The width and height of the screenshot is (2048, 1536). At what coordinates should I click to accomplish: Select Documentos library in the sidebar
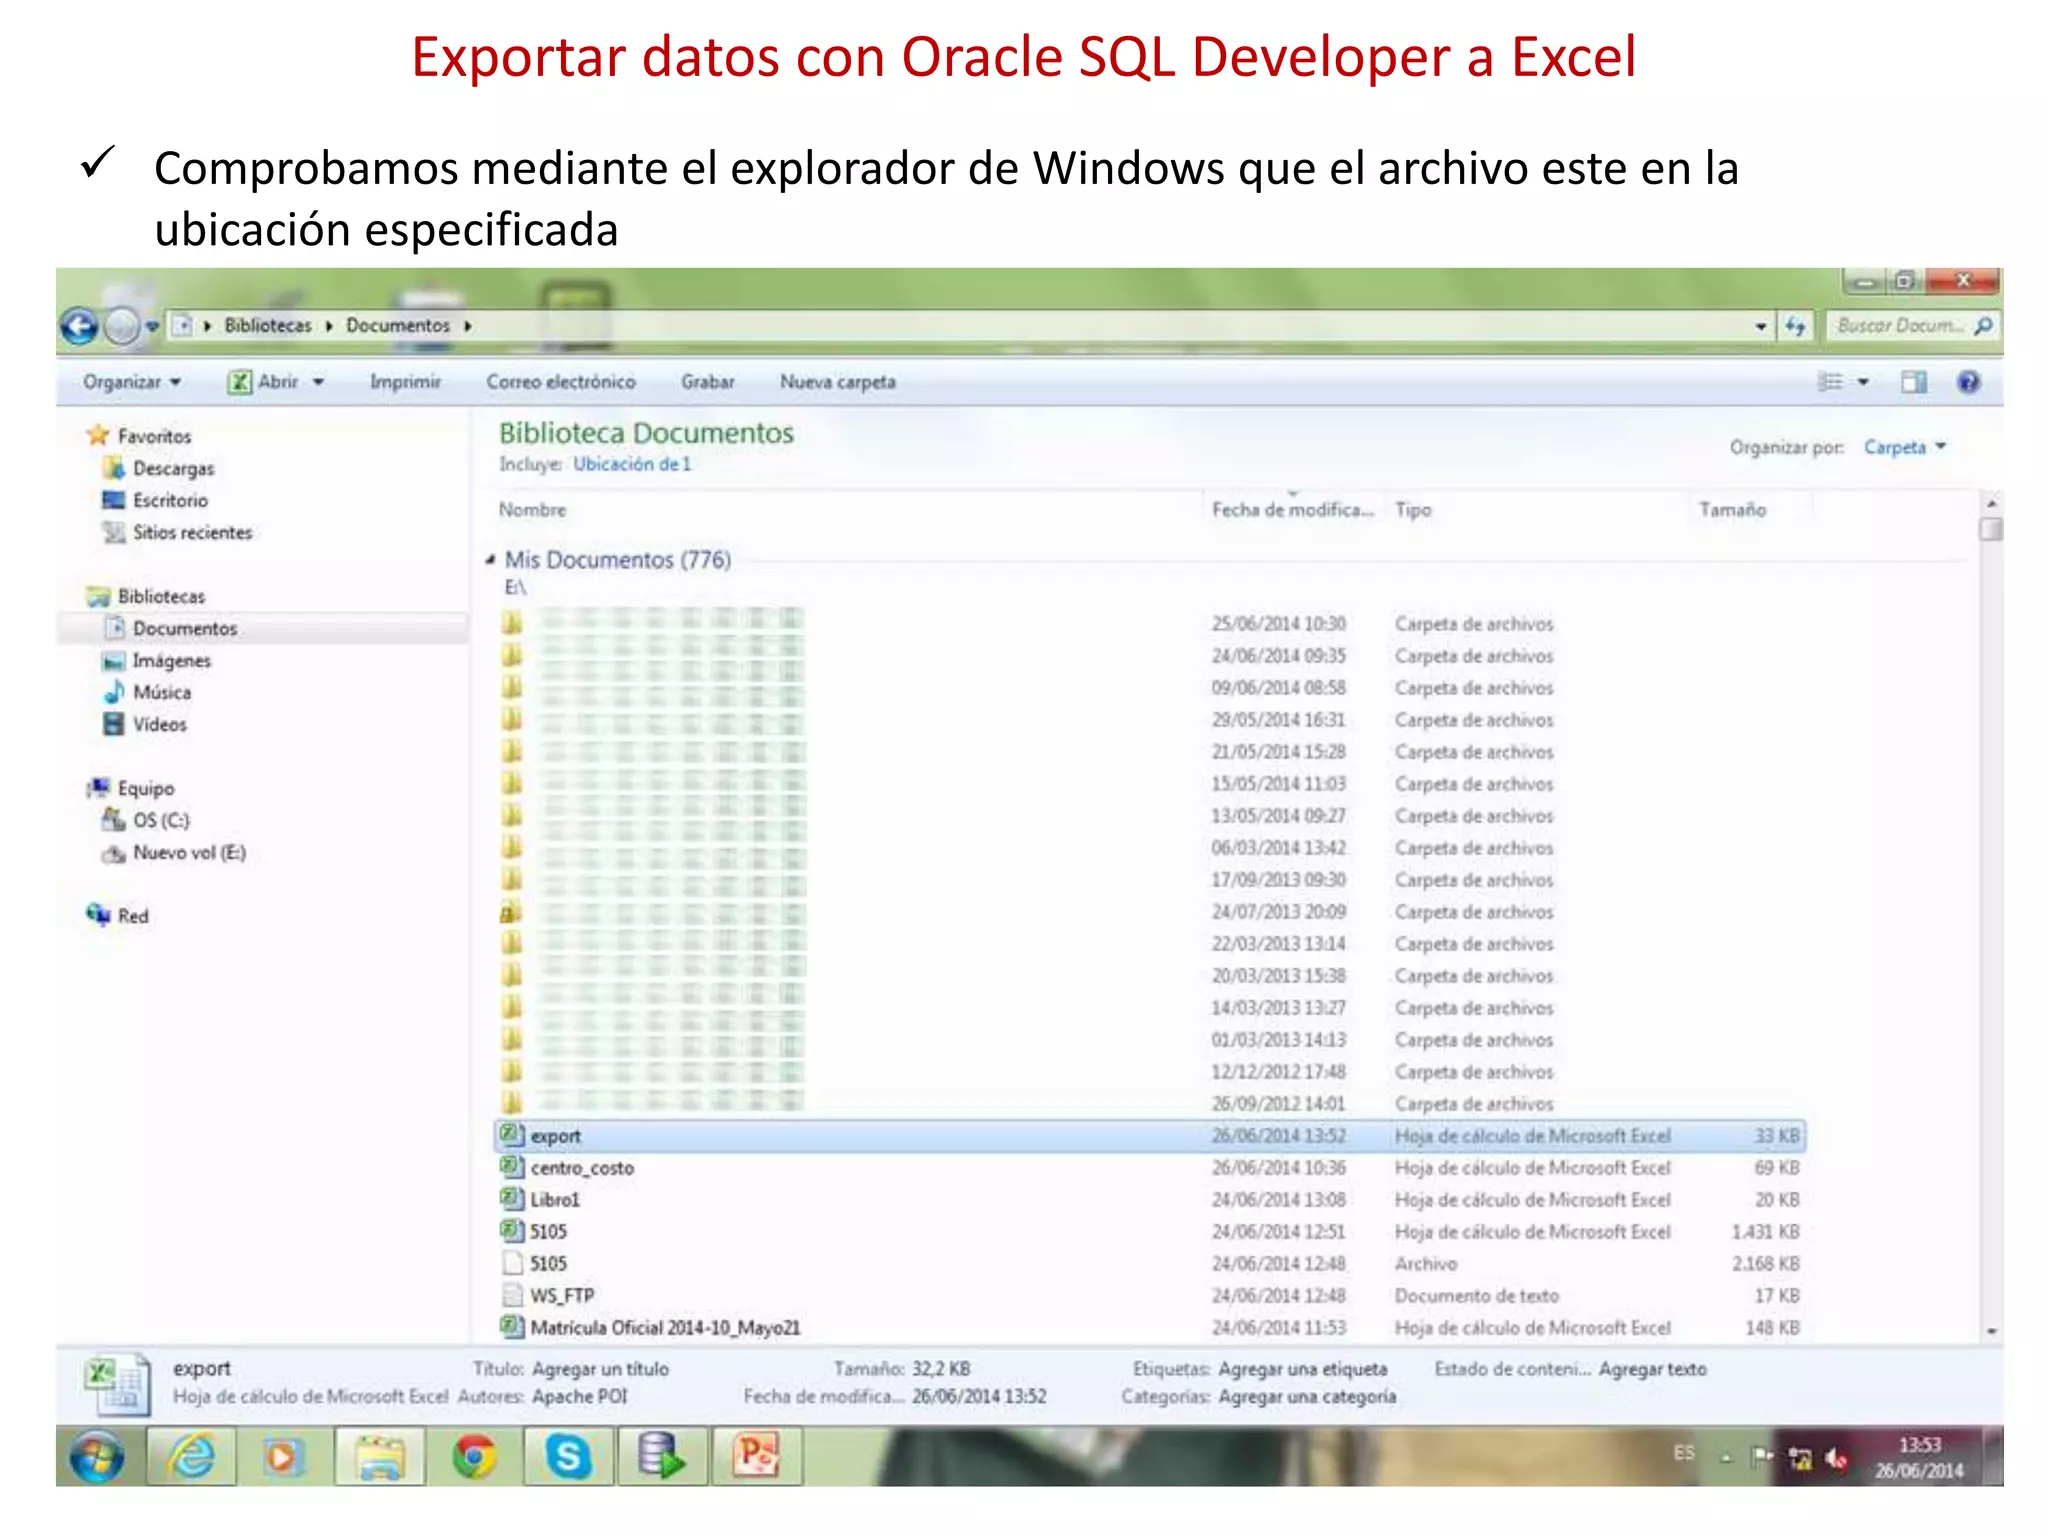click(x=185, y=628)
